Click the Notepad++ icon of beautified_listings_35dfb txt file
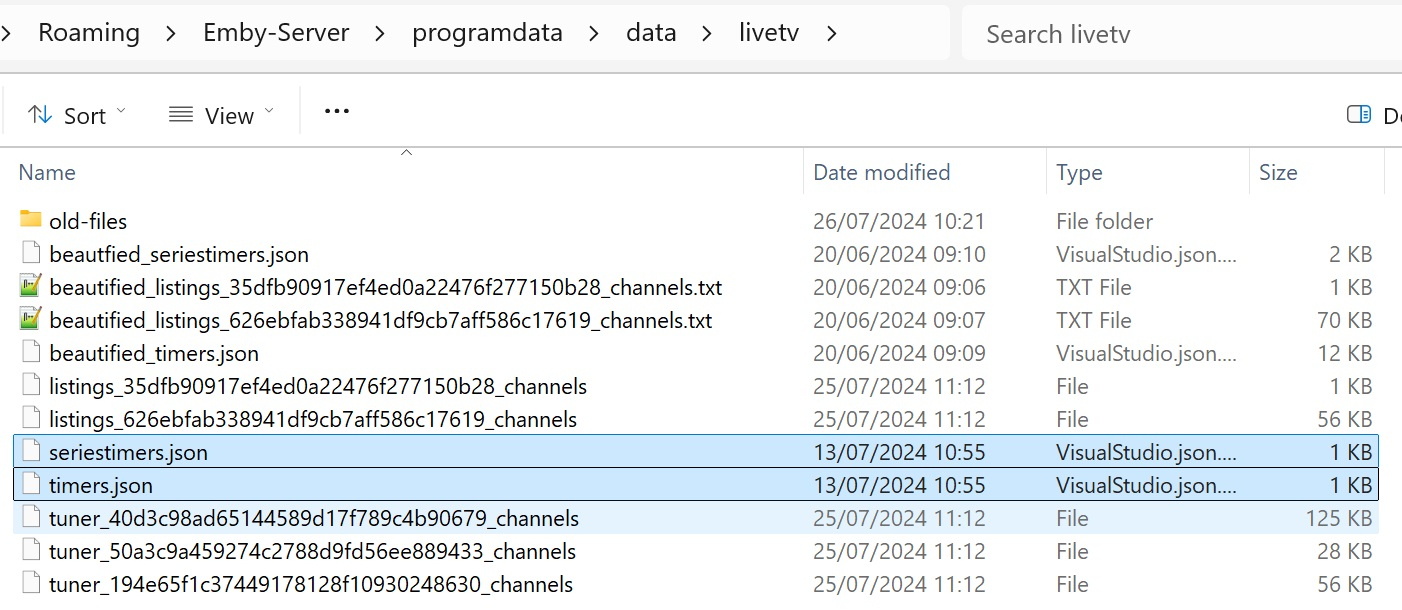This screenshot has height=610, width=1402. (31, 287)
